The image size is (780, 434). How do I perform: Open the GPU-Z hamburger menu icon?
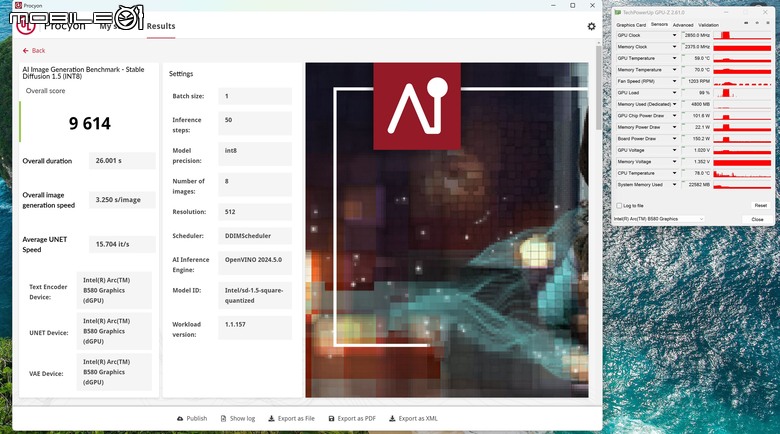[768, 23]
